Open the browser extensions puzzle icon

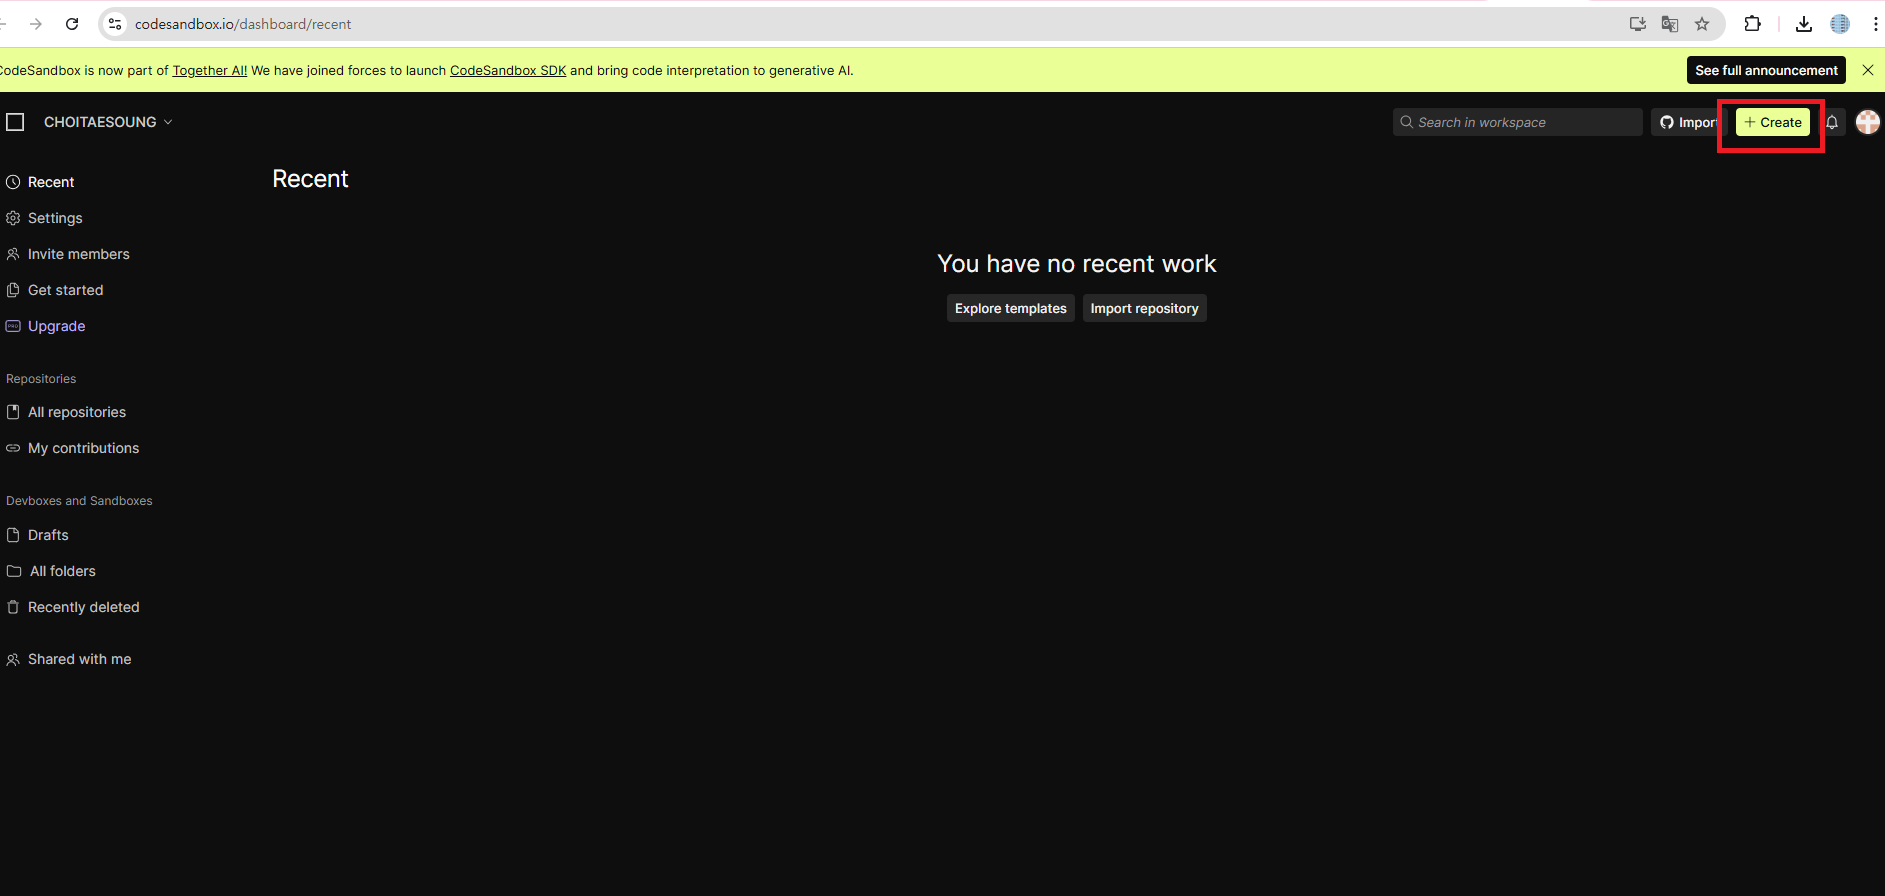[x=1752, y=24]
